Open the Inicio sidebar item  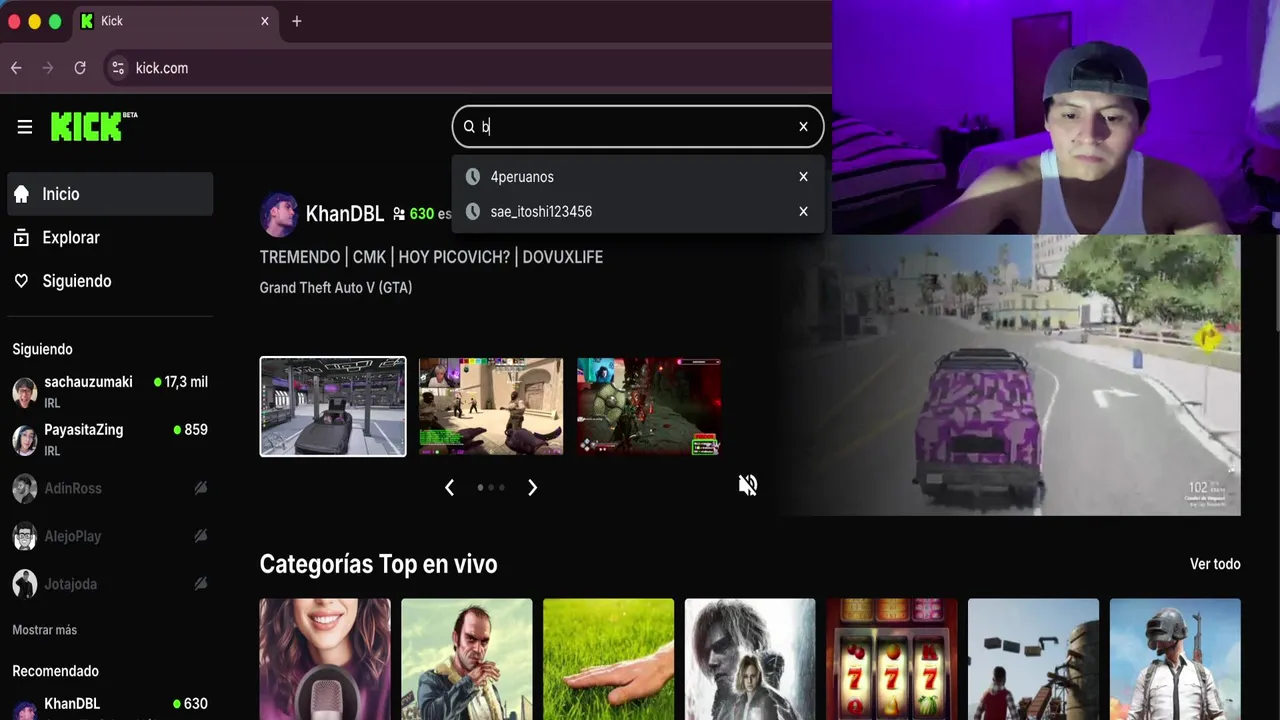[x=110, y=194]
